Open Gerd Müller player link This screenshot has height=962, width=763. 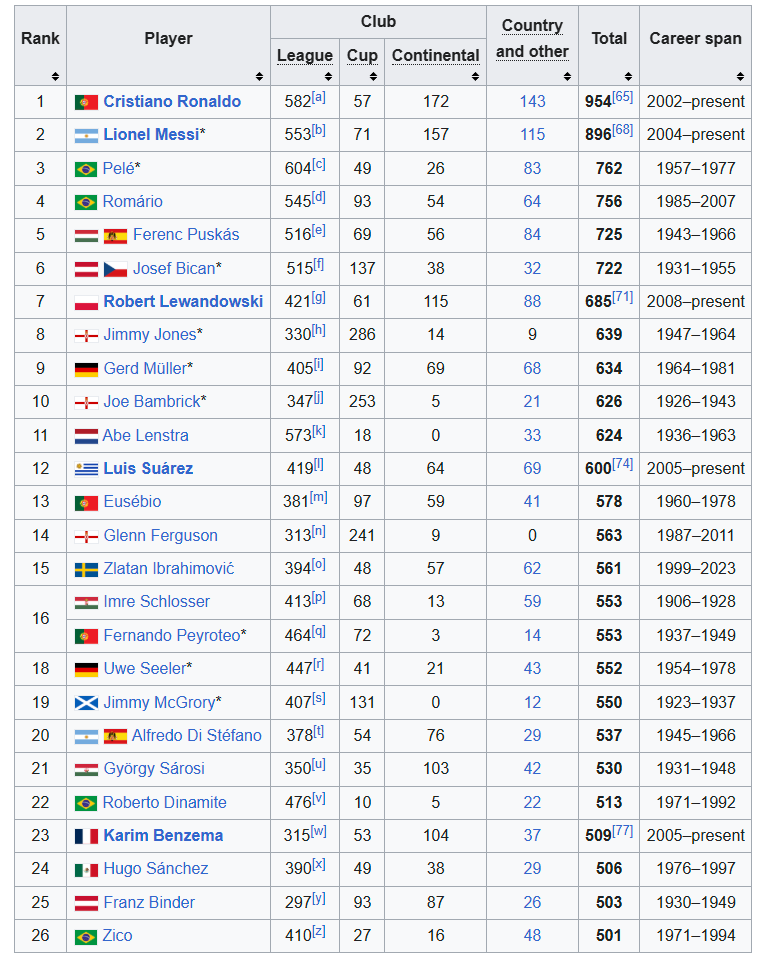[145, 369]
